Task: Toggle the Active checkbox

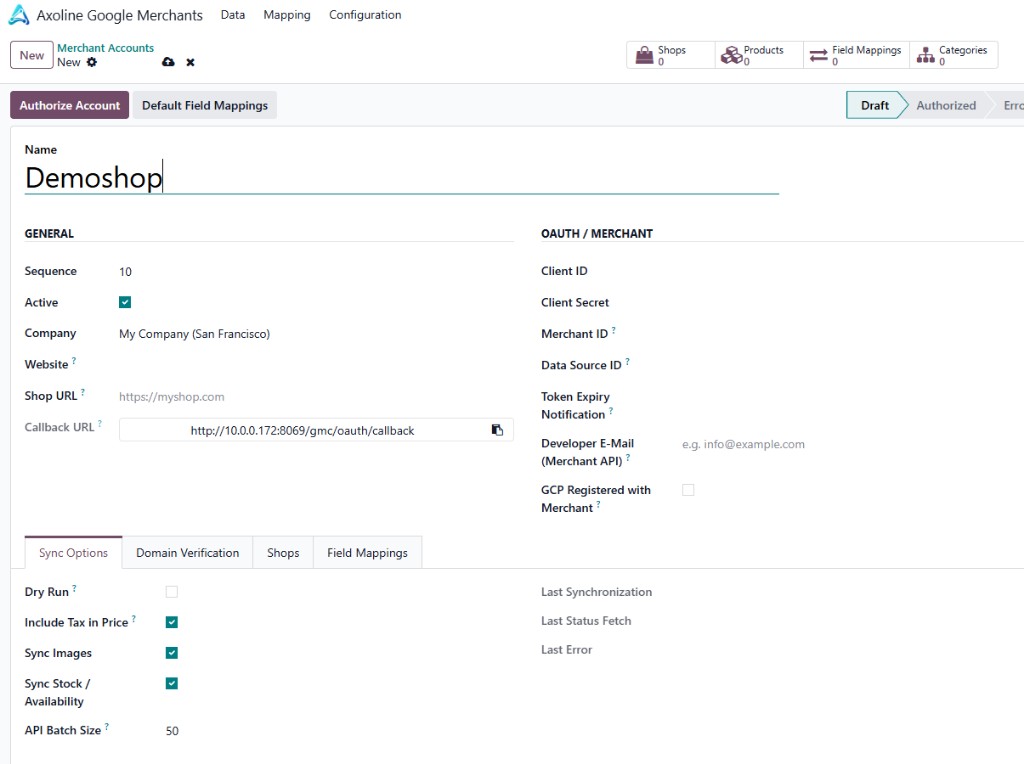Action: click(x=125, y=302)
